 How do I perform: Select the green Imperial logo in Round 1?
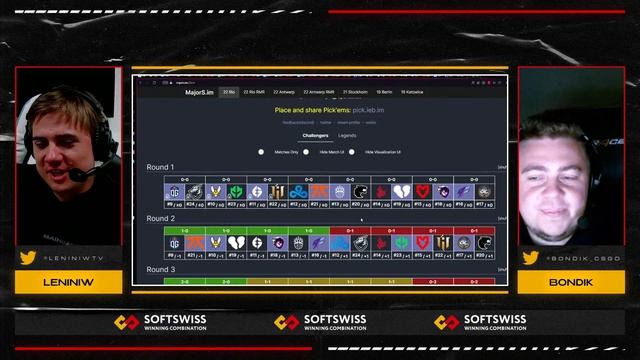(x=236, y=192)
